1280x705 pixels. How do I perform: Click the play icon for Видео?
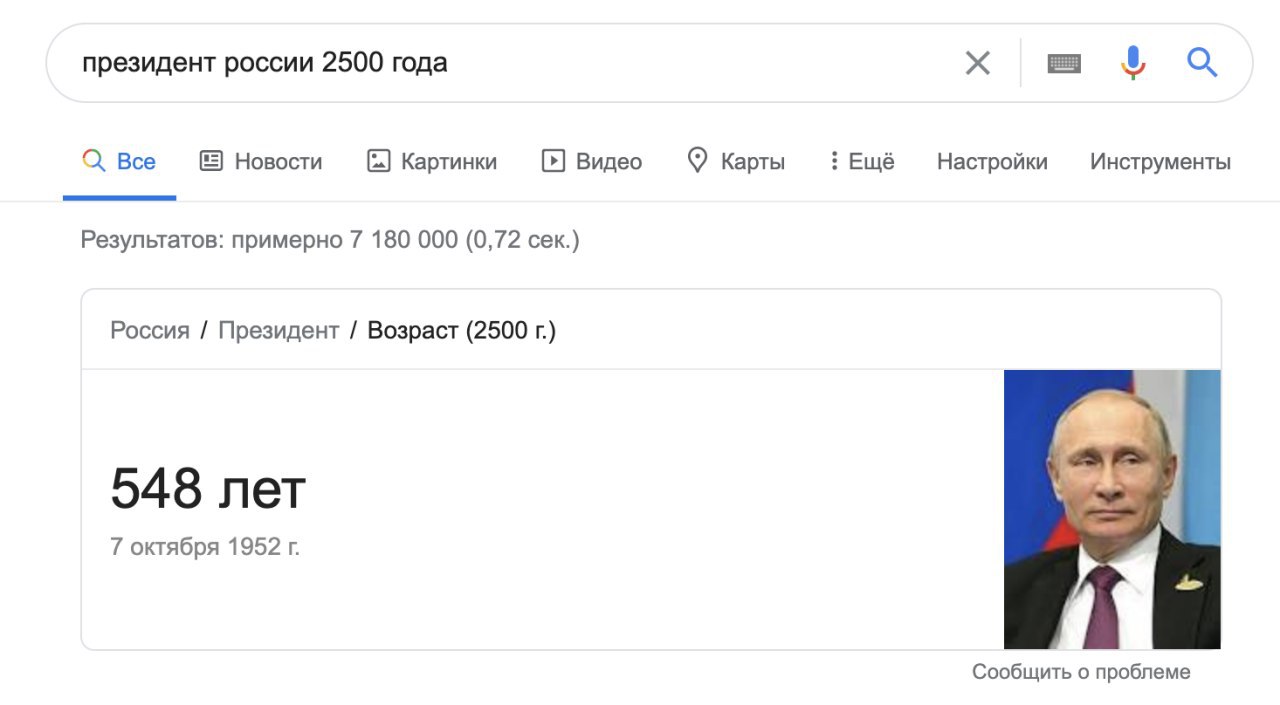553,161
